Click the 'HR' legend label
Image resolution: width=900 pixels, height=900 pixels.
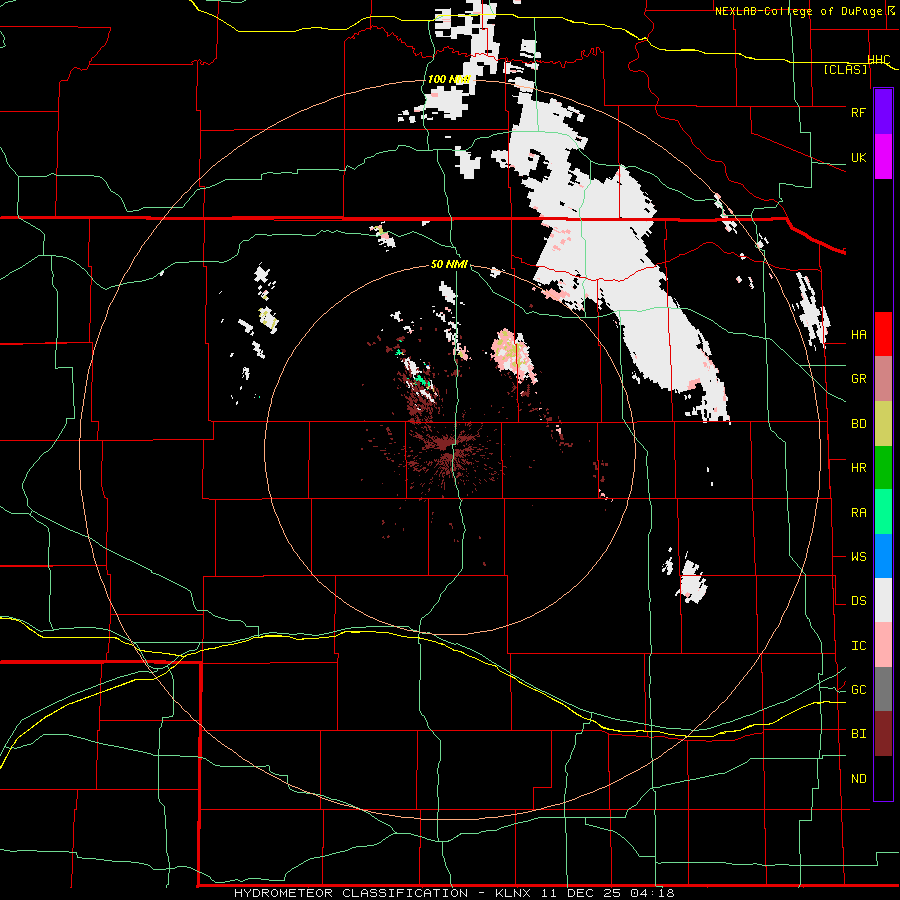[x=858, y=468]
